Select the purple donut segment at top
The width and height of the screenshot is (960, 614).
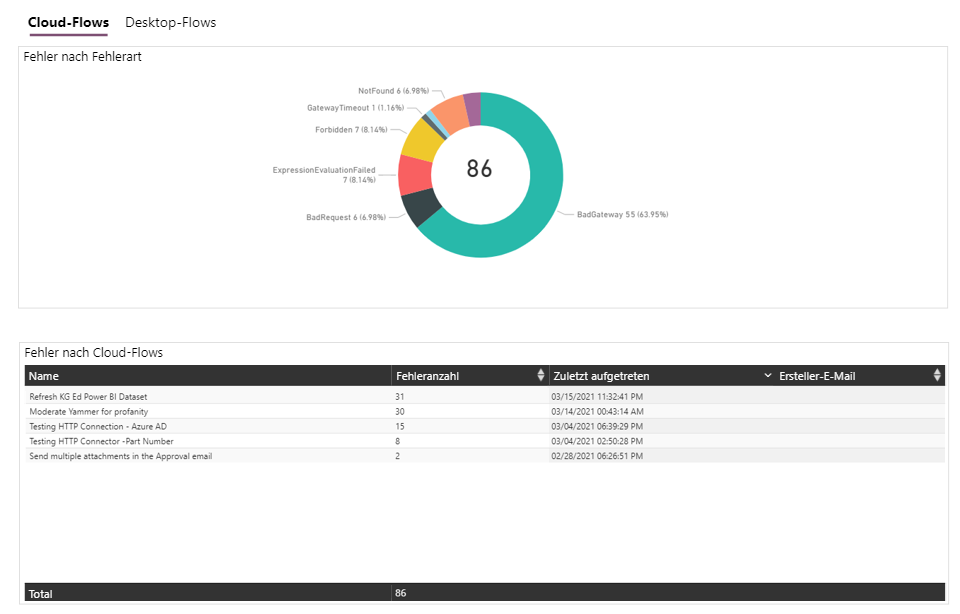tap(472, 108)
